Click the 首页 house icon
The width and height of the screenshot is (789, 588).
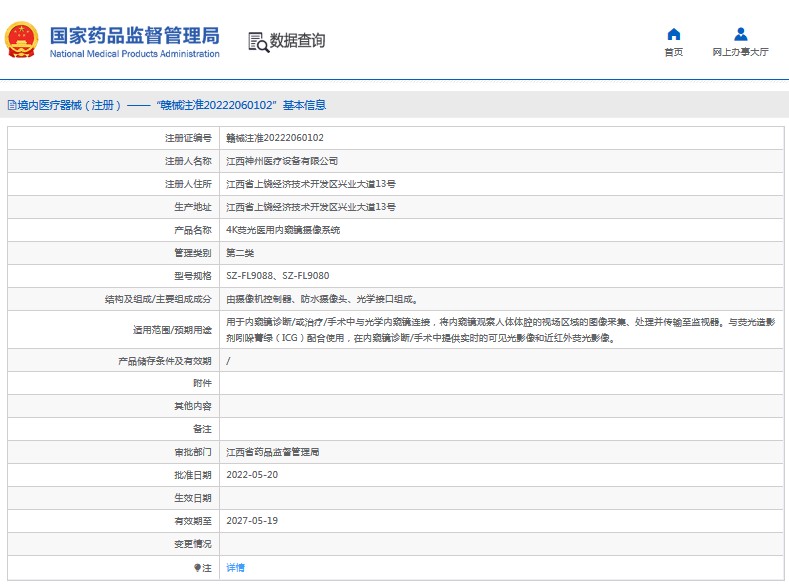pyautogui.click(x=674, y=34)
